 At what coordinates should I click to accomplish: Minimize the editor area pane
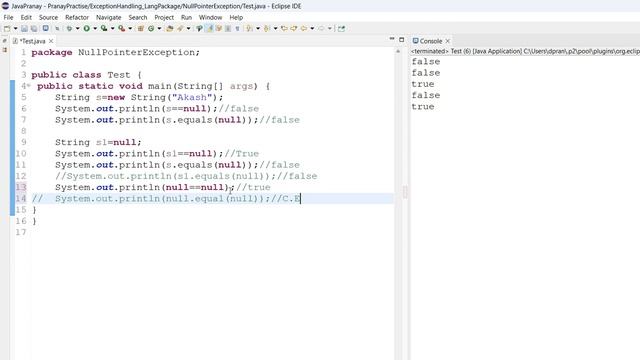click(x=392, y=39)
